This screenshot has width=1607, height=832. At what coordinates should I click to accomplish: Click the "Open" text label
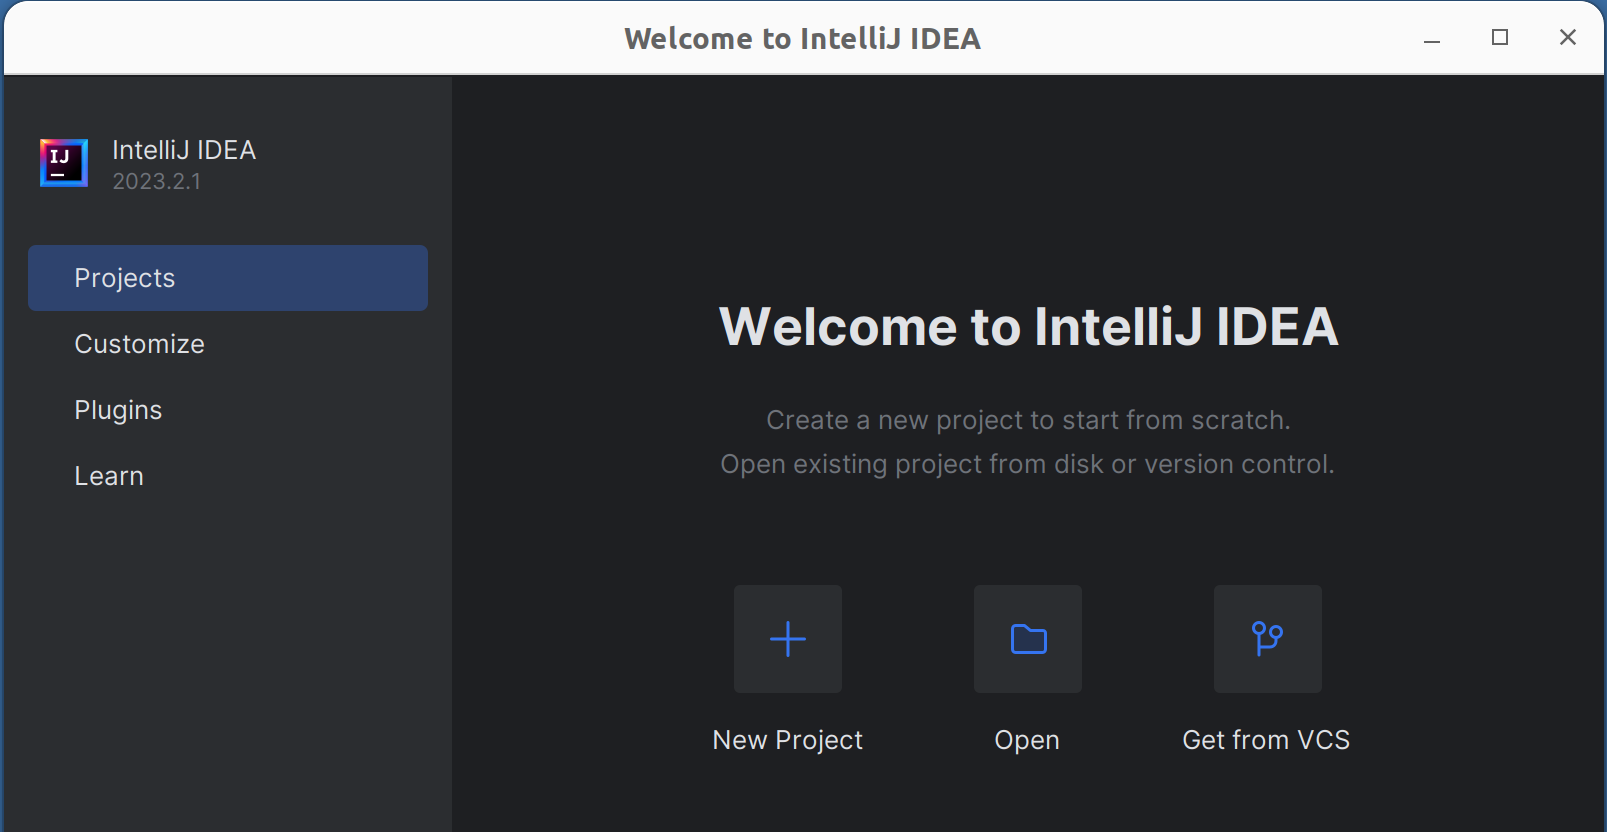(1027, 740)
